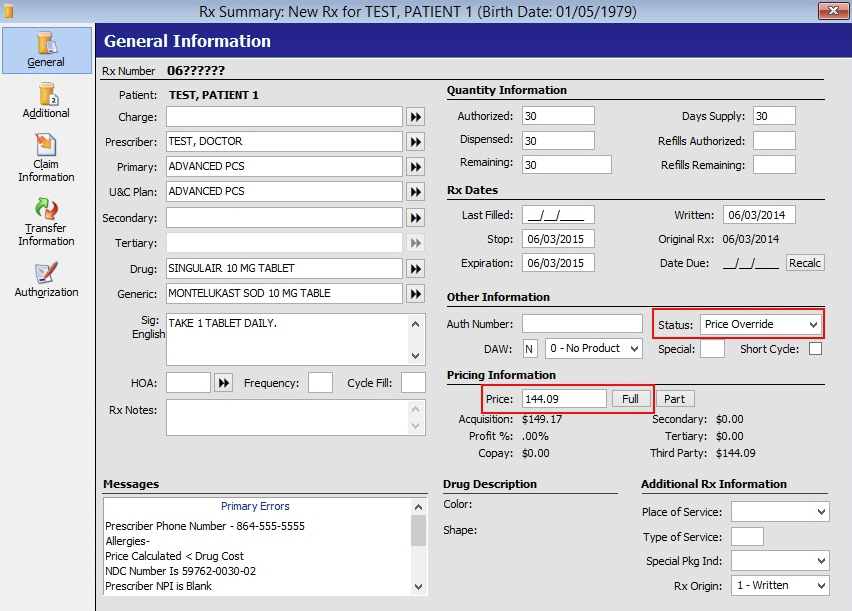Click the Messages scrollbar thumb
Image resolution: width=852 pixels, height=611 pixels.
(418, 531)
